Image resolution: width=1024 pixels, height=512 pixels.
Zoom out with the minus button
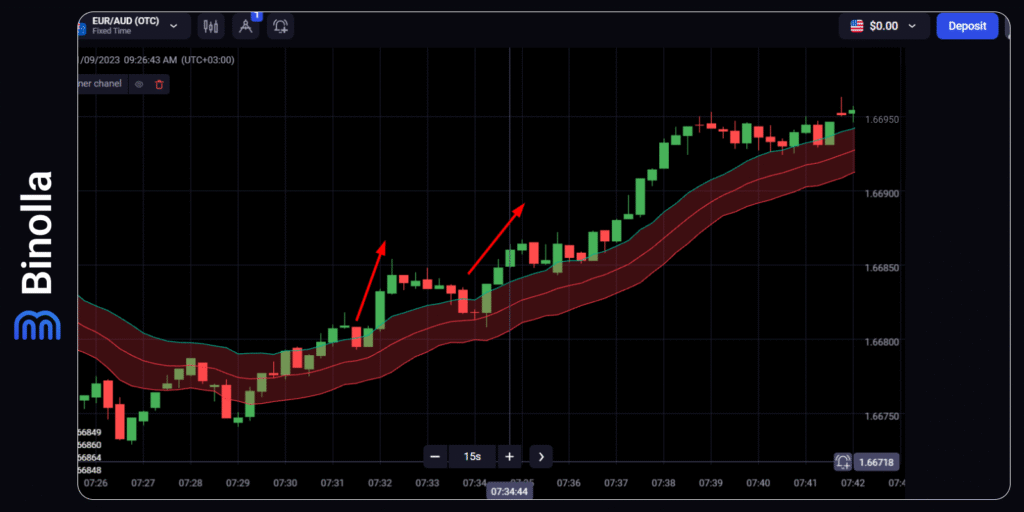[x=435, y=457]
